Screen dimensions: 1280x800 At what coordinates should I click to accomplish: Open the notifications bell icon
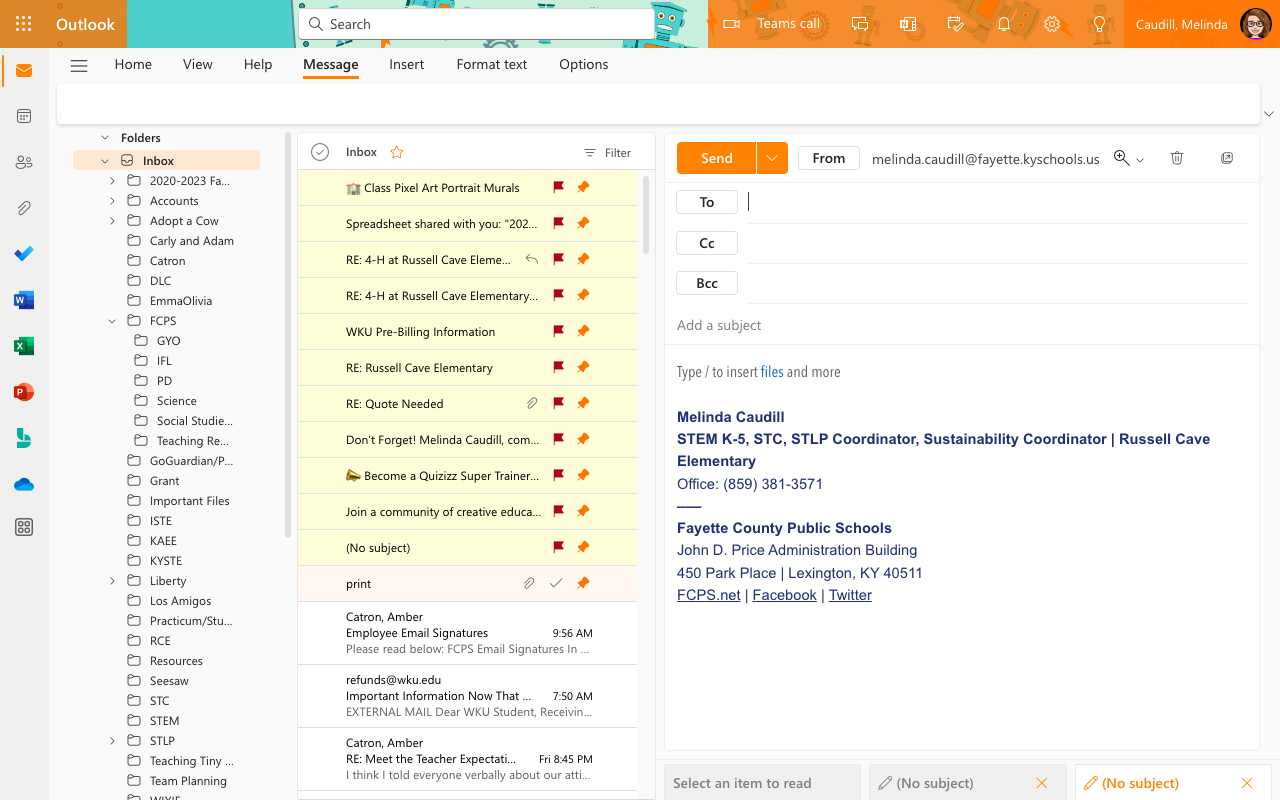1004,24
